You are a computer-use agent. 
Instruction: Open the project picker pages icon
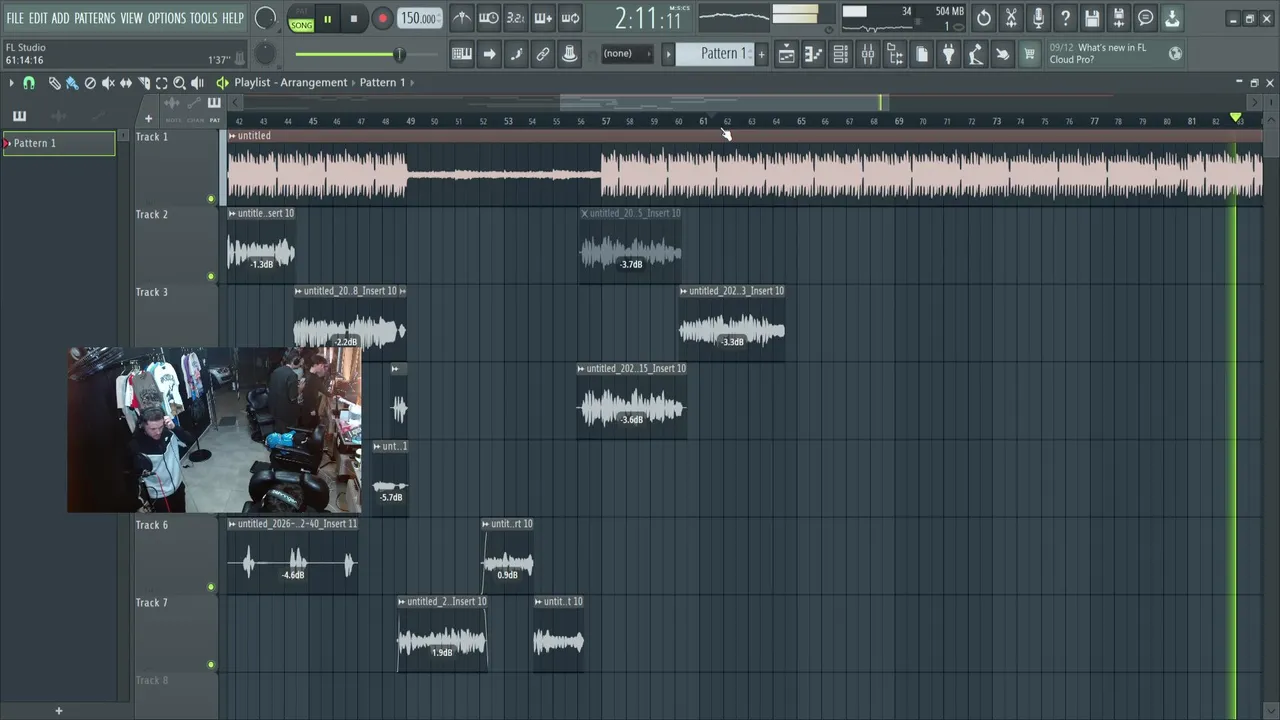tap(922, 55)
